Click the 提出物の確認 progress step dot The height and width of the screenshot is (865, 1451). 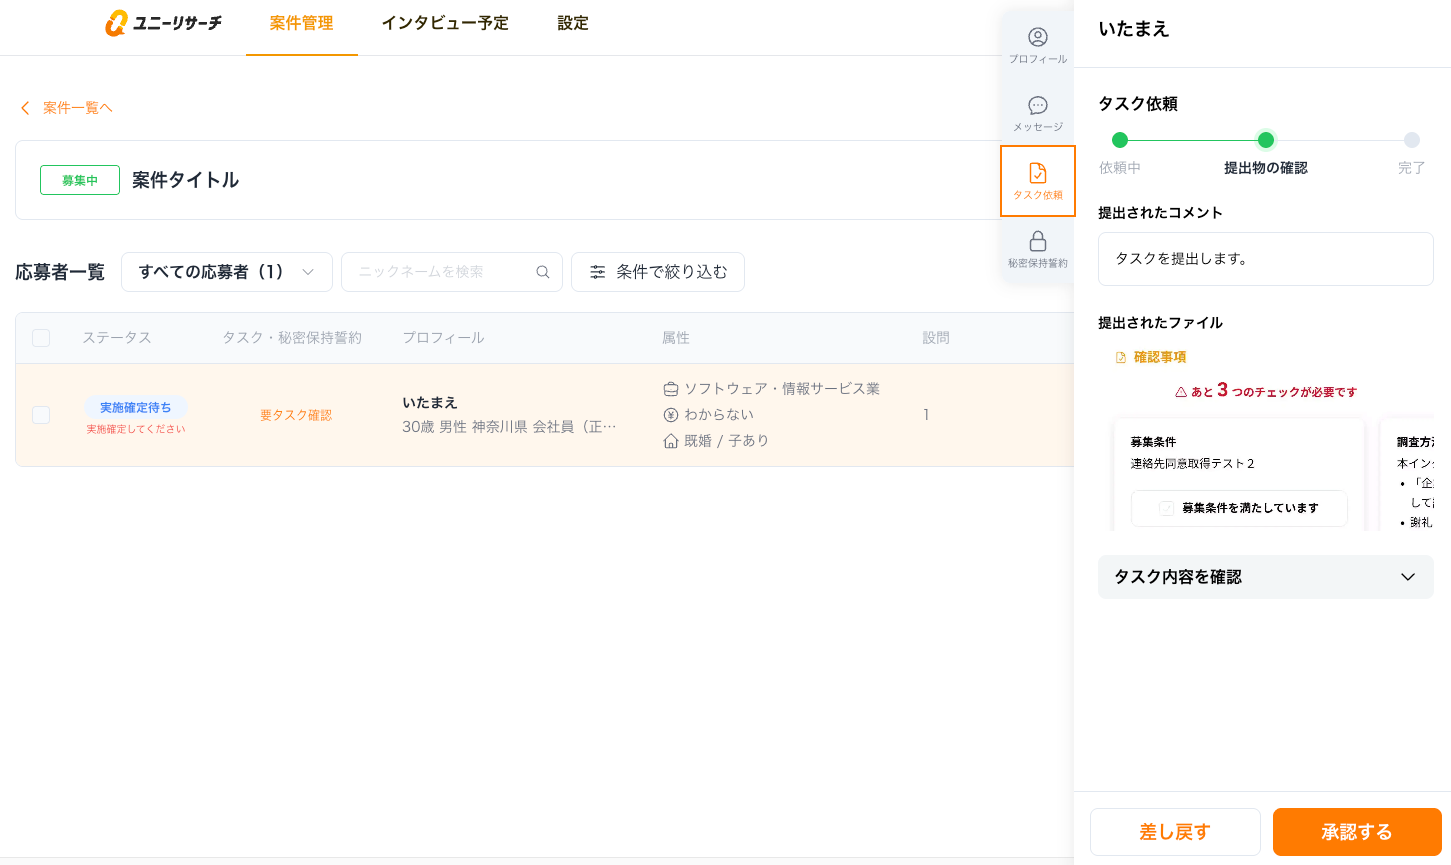pos(1266,140)
